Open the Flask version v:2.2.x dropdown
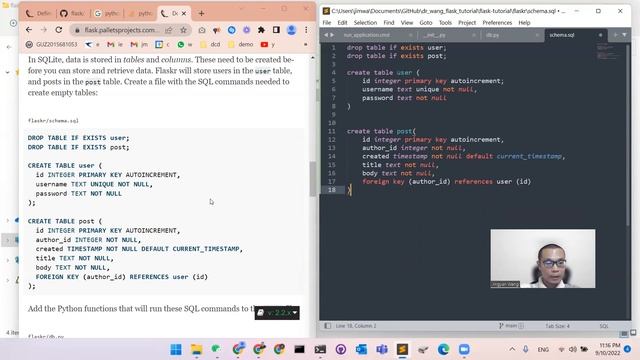This screenshot has width=640, height=360. [277, 313]
